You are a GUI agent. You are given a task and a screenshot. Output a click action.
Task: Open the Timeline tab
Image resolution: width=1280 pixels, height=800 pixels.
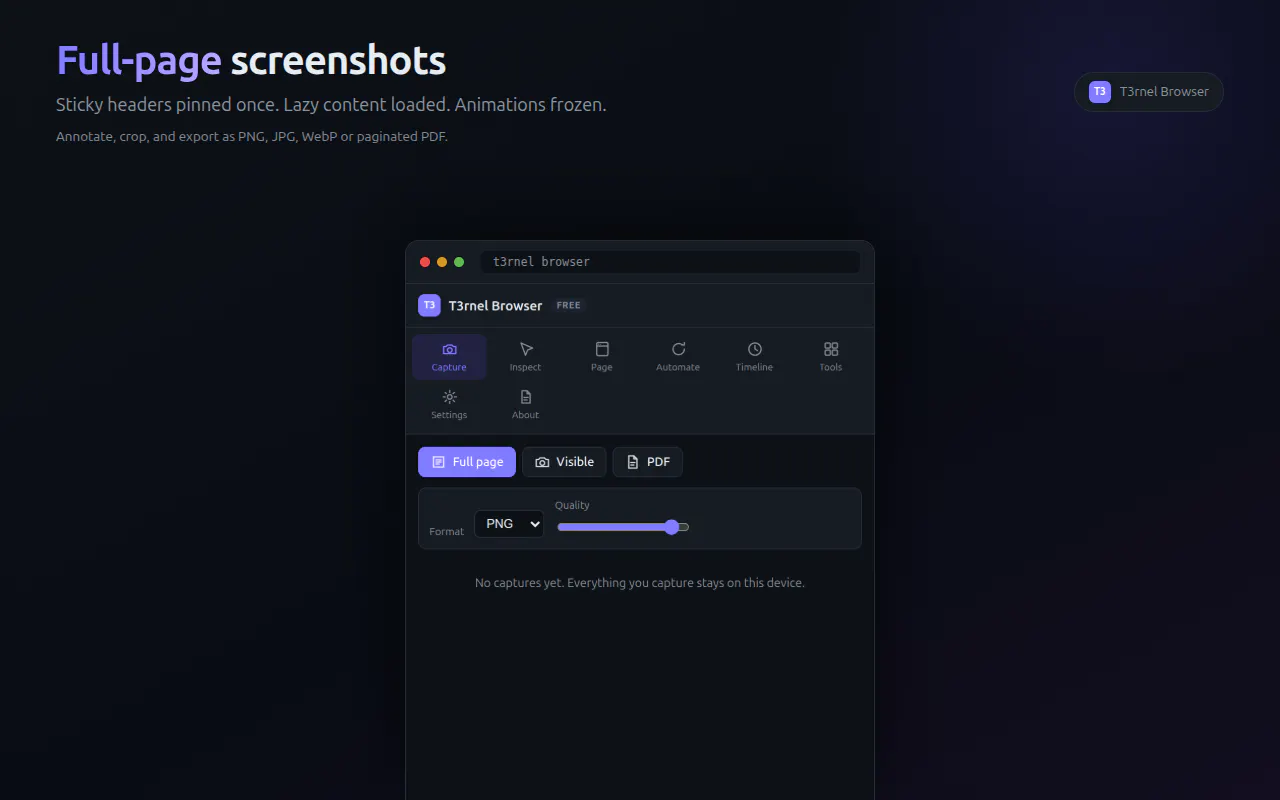(754, 357)
